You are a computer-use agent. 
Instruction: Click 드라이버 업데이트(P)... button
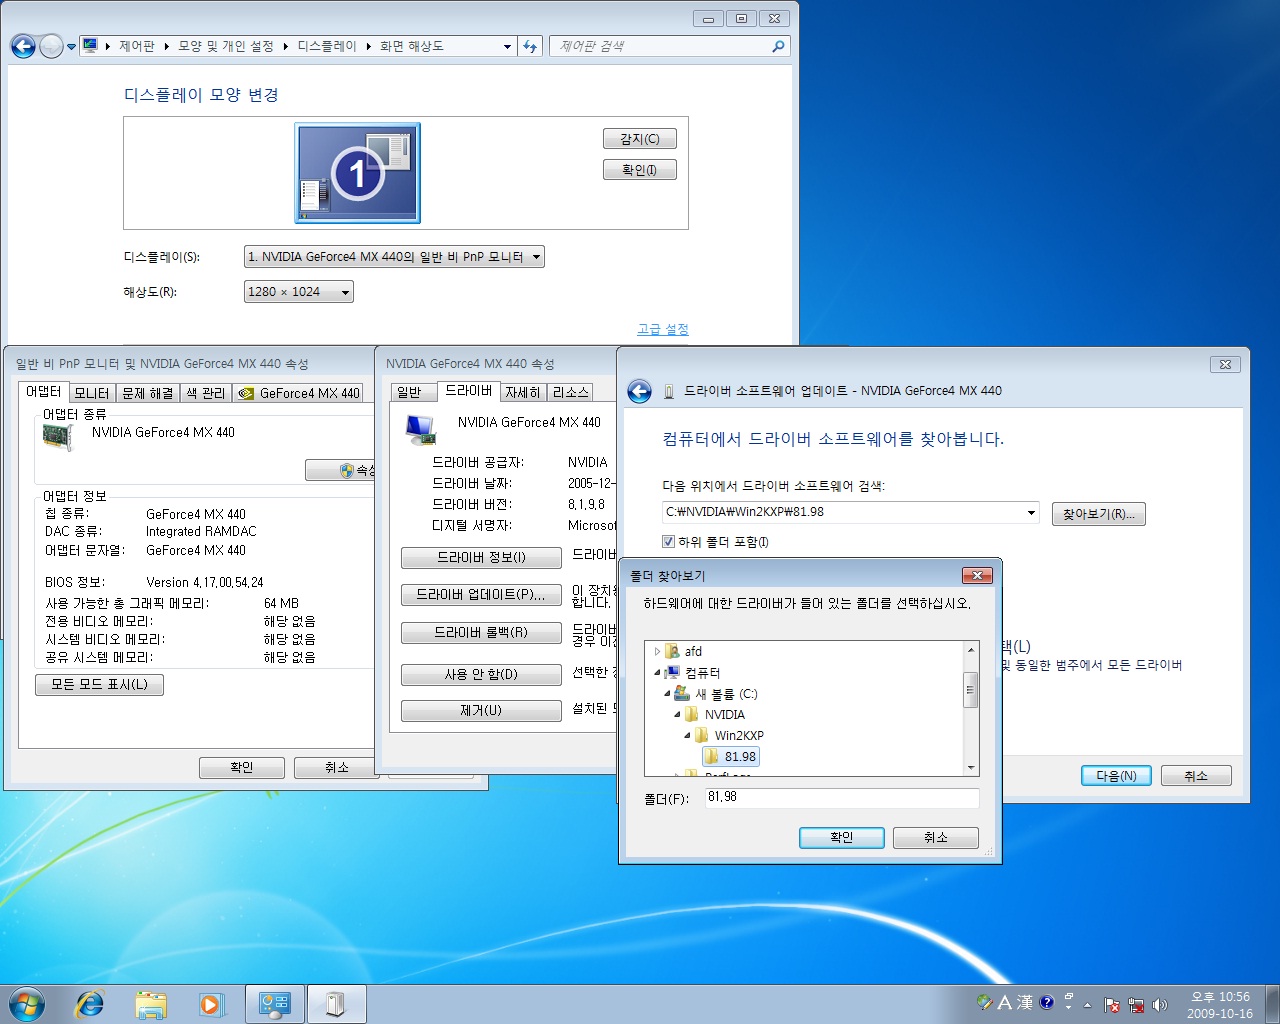click(x=481, y=594)
